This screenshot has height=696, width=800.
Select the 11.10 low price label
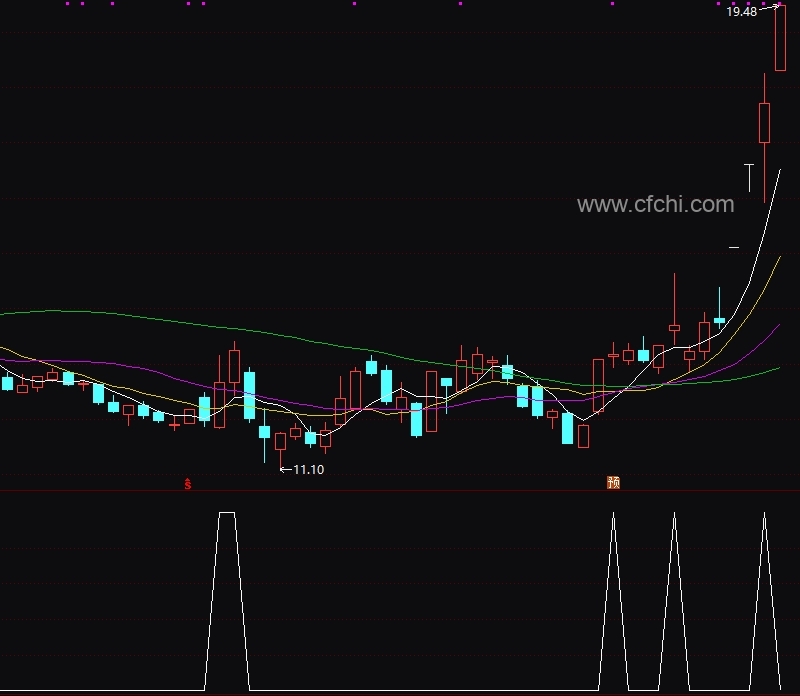tap(309, 469)
